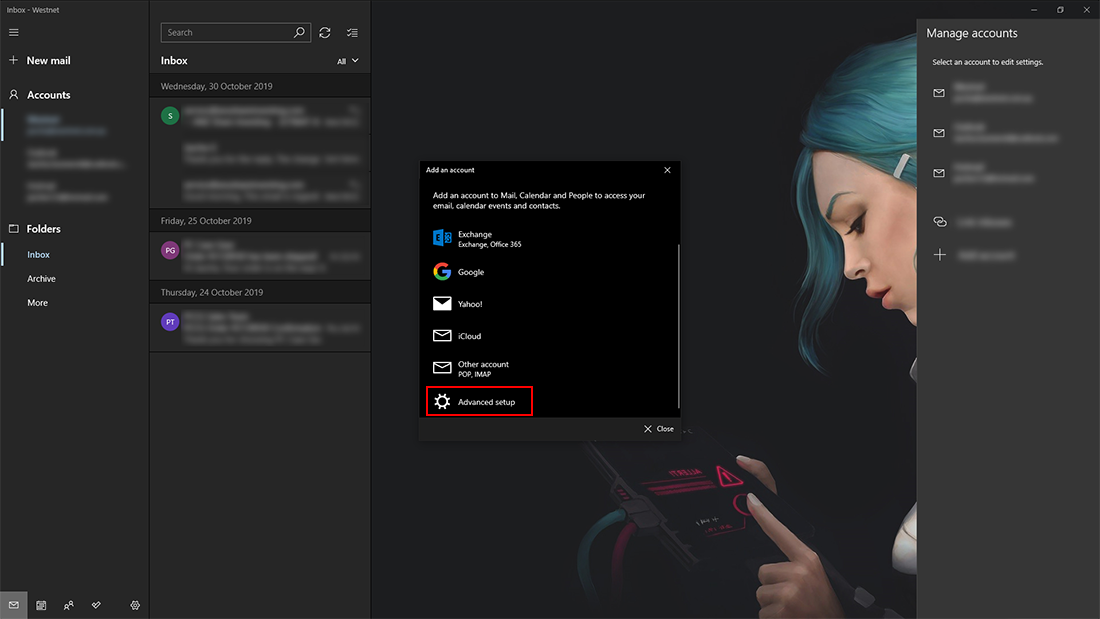Show More folders
The height and width of the screenshot is (619, 1100).
38,302
